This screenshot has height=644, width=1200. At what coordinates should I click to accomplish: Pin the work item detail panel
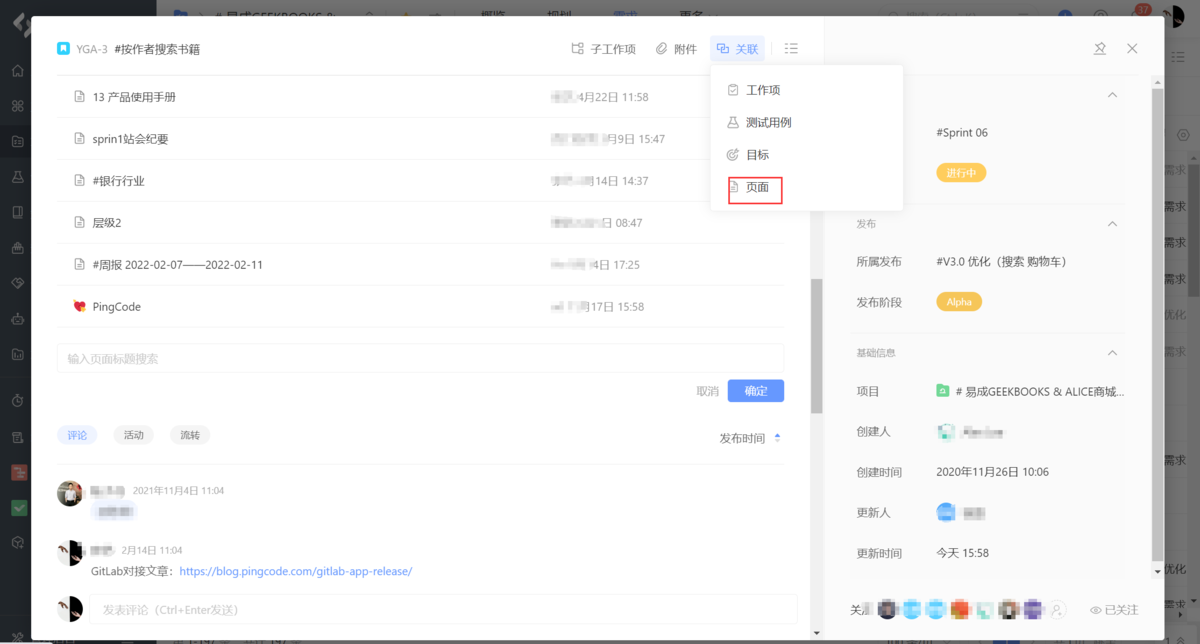1100,48
